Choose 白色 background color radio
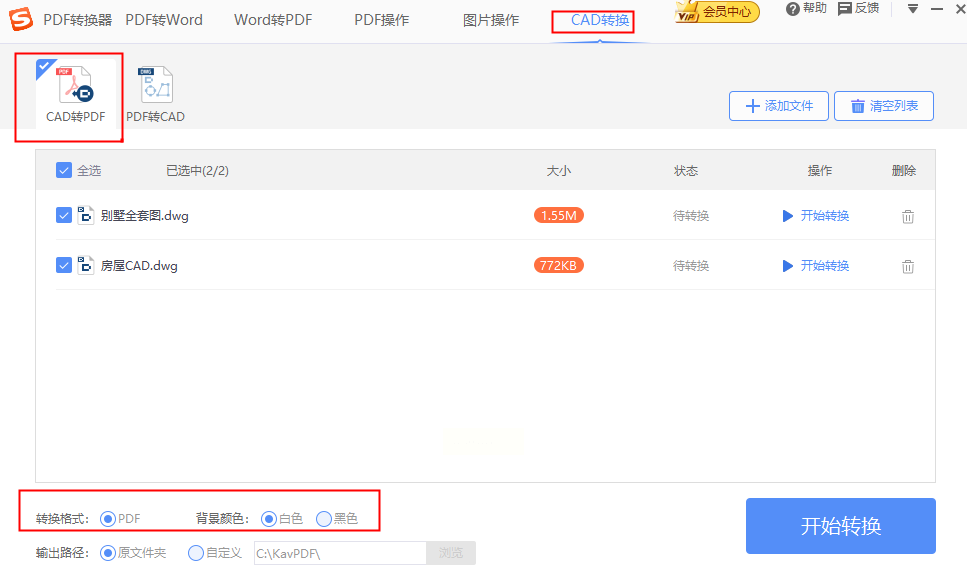The width and height of the screenshot is (967, 583). [268, 519]
